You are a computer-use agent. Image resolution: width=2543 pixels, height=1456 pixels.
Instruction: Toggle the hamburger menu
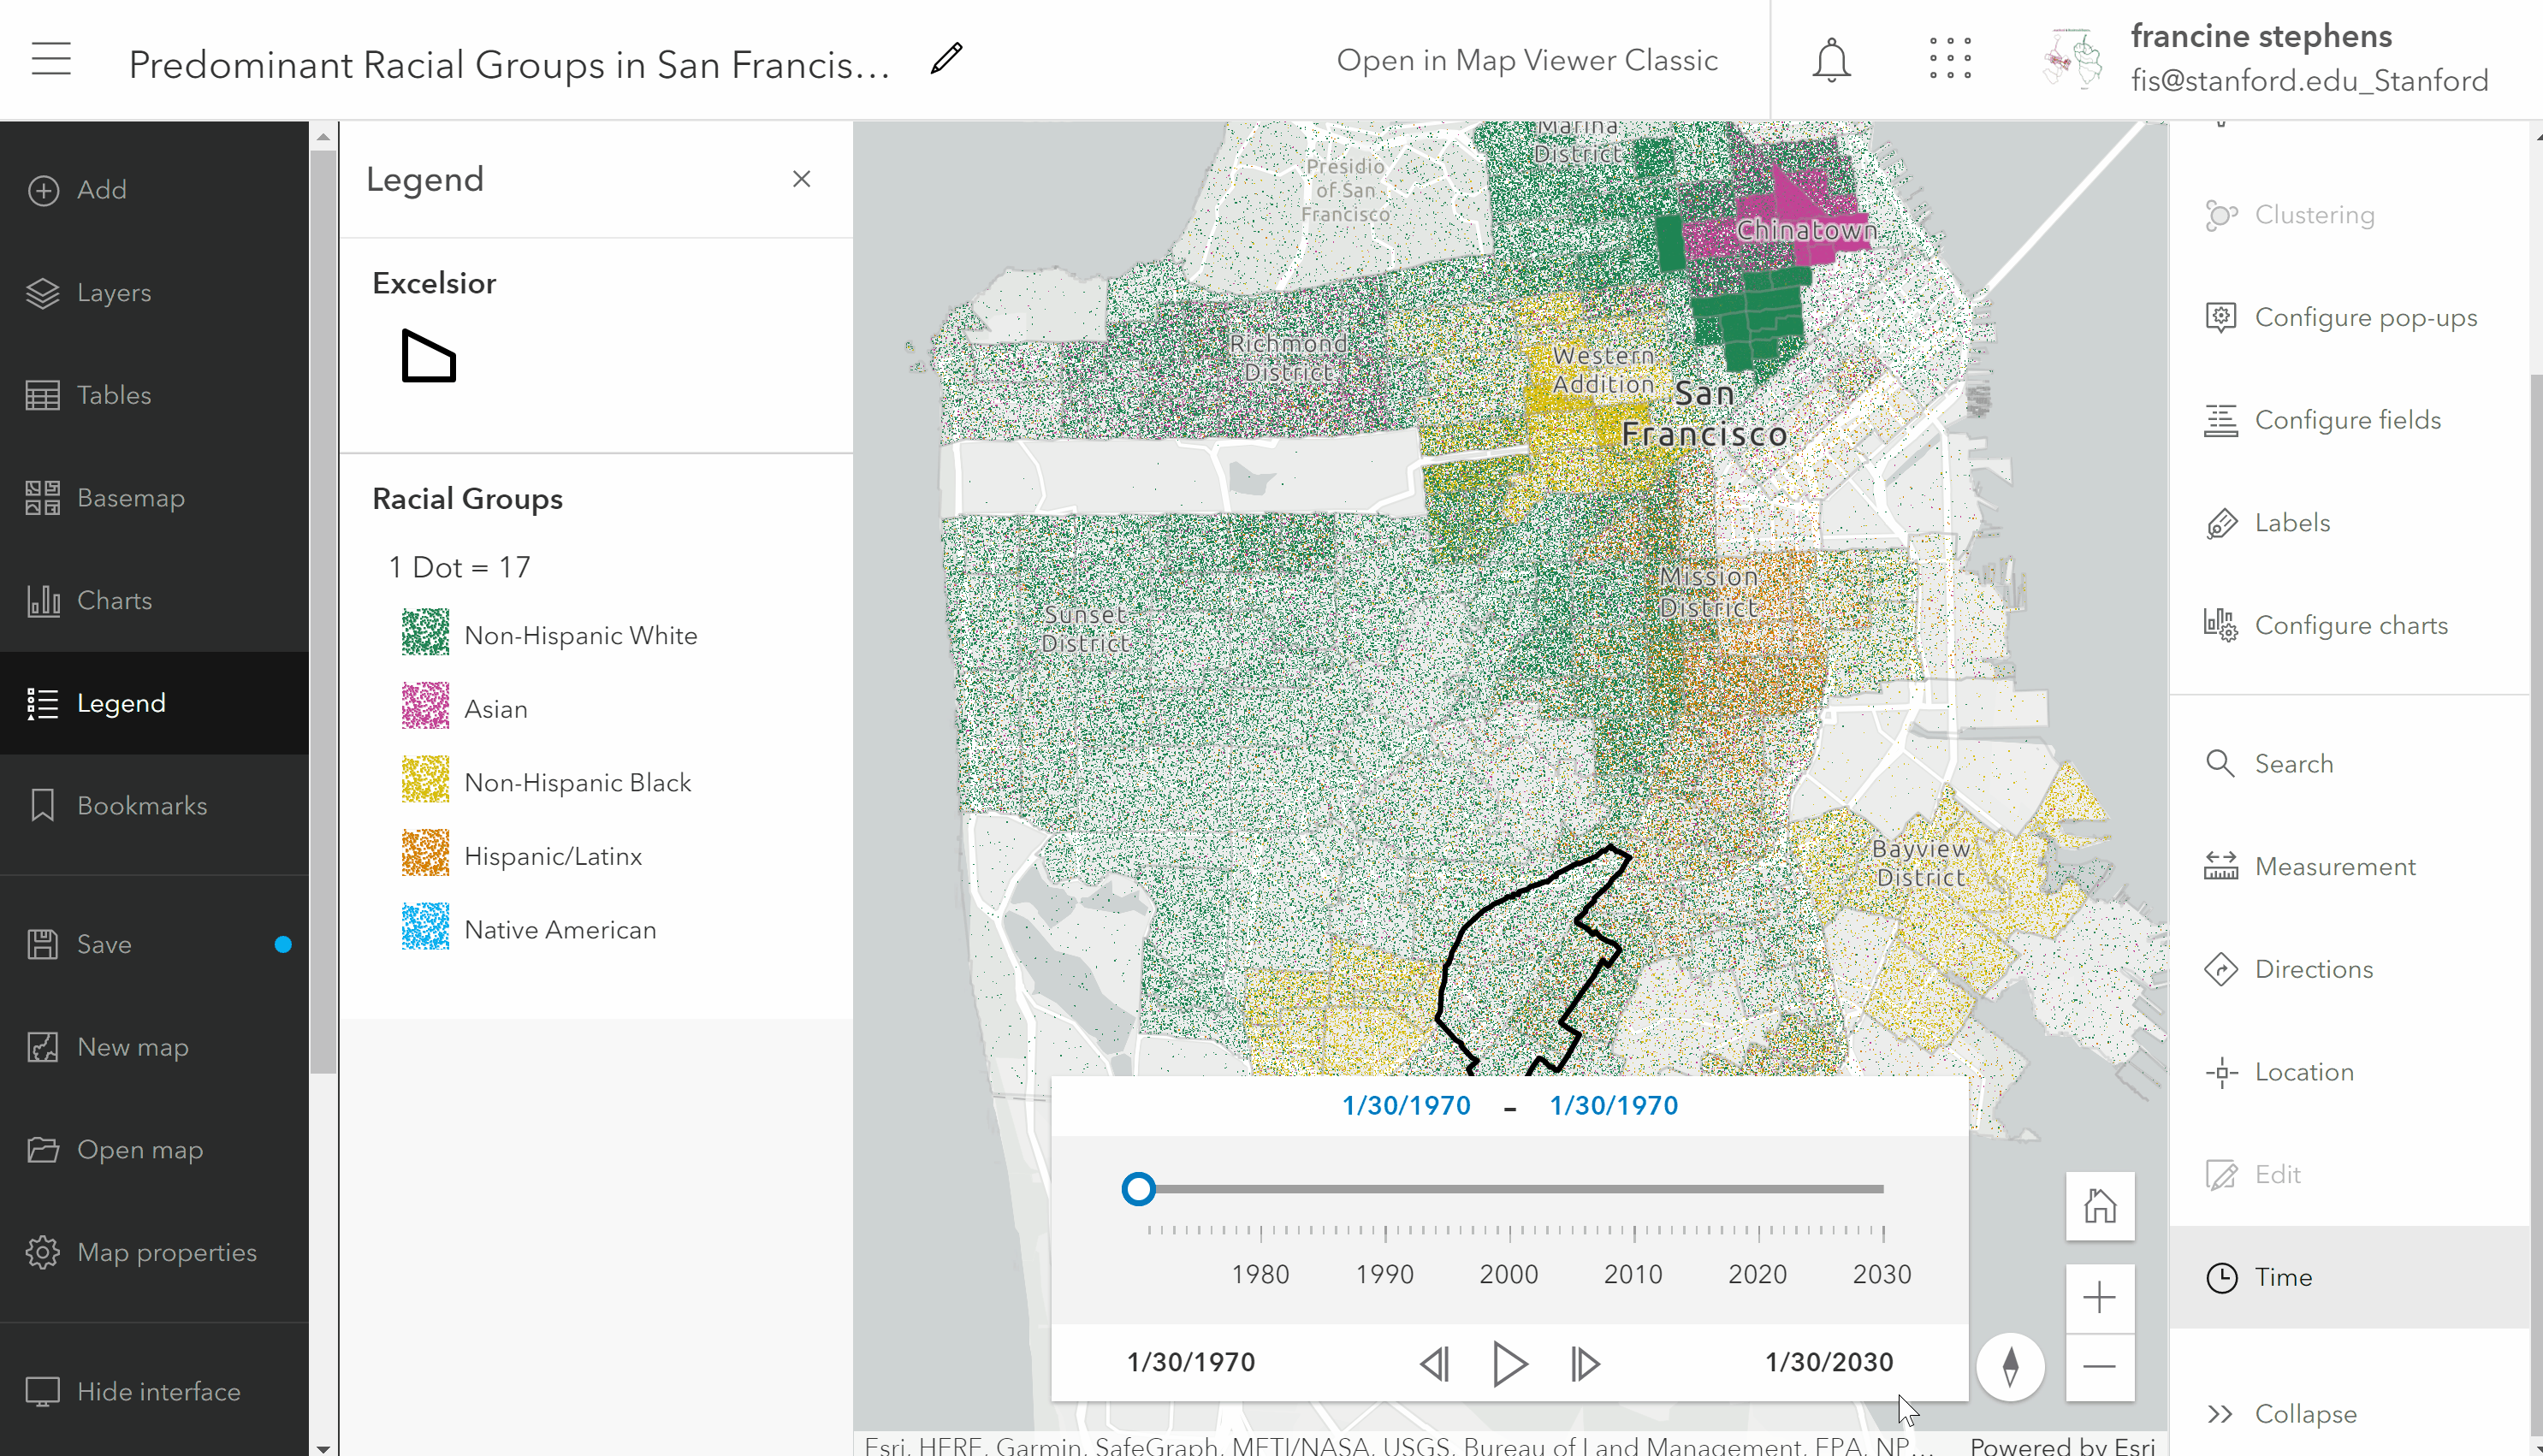coord(51,59)
